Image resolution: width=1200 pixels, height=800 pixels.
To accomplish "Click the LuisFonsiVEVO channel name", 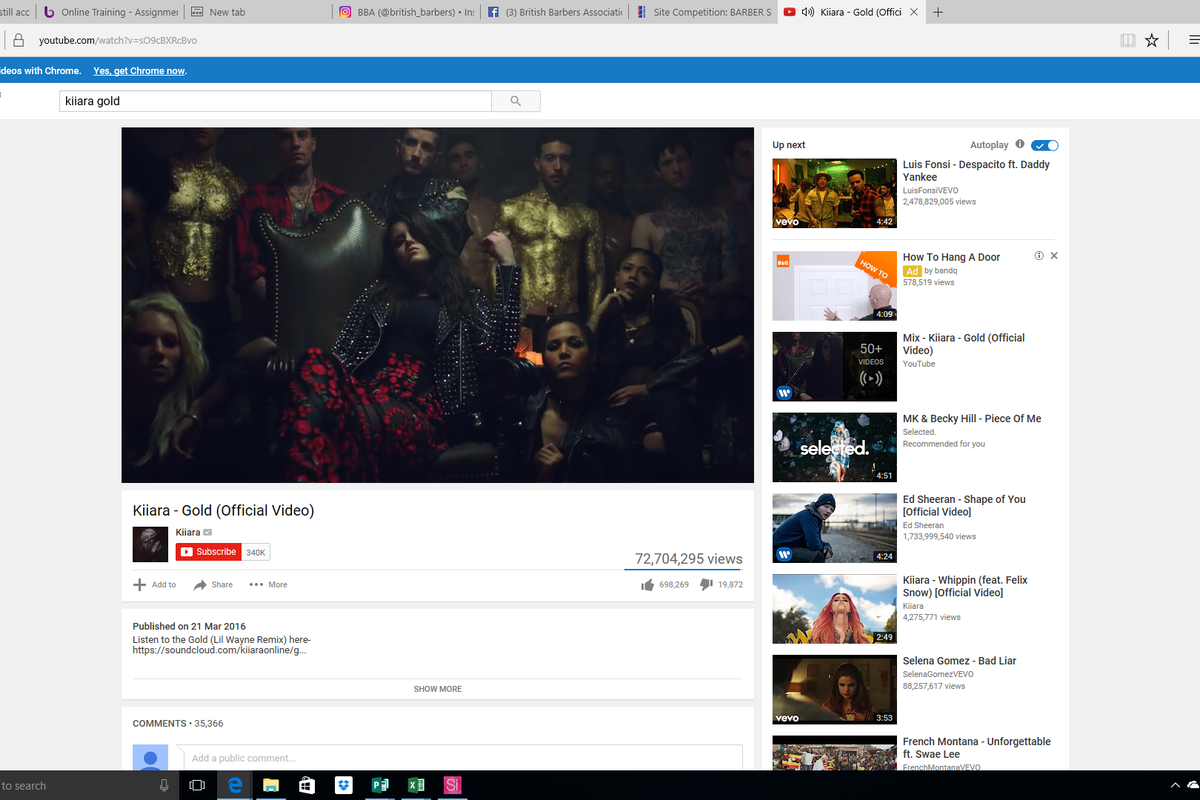I will (929, 189).
